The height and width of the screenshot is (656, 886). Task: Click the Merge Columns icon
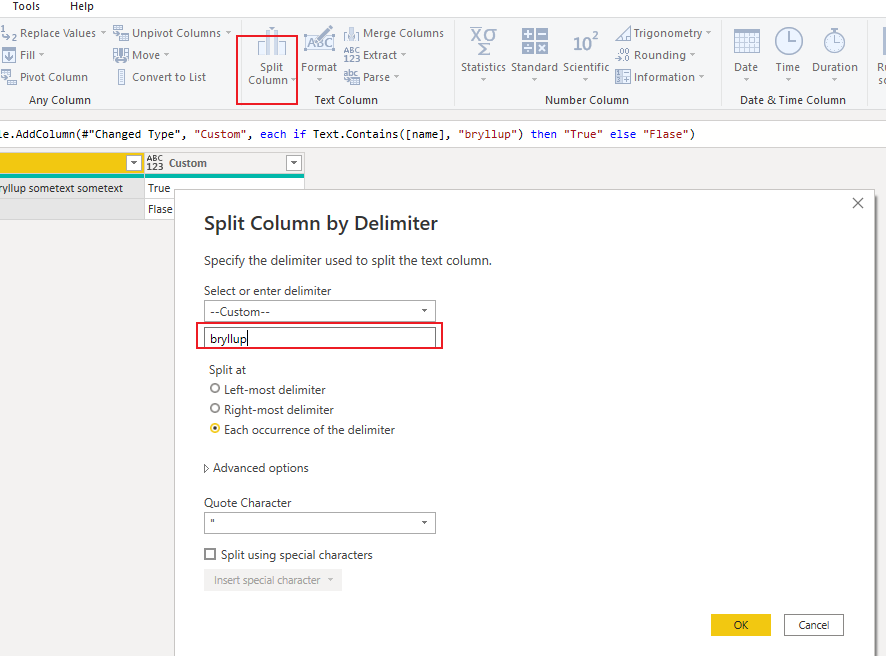click(x=351, y=33)
